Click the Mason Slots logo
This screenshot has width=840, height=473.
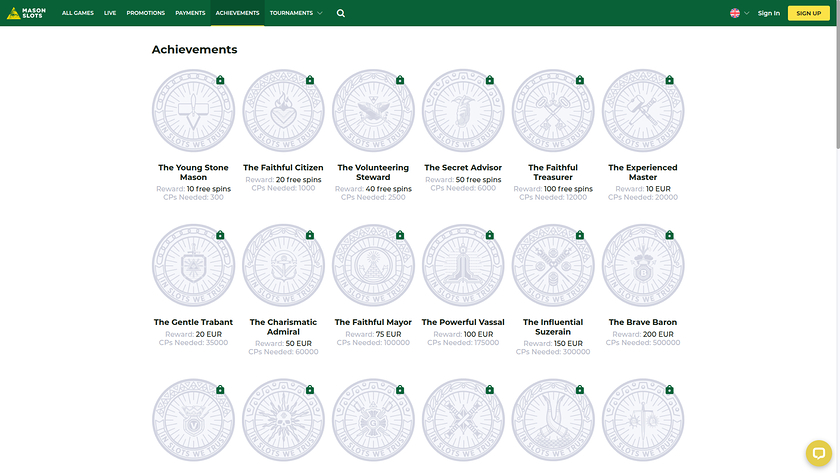coord(27,13)
